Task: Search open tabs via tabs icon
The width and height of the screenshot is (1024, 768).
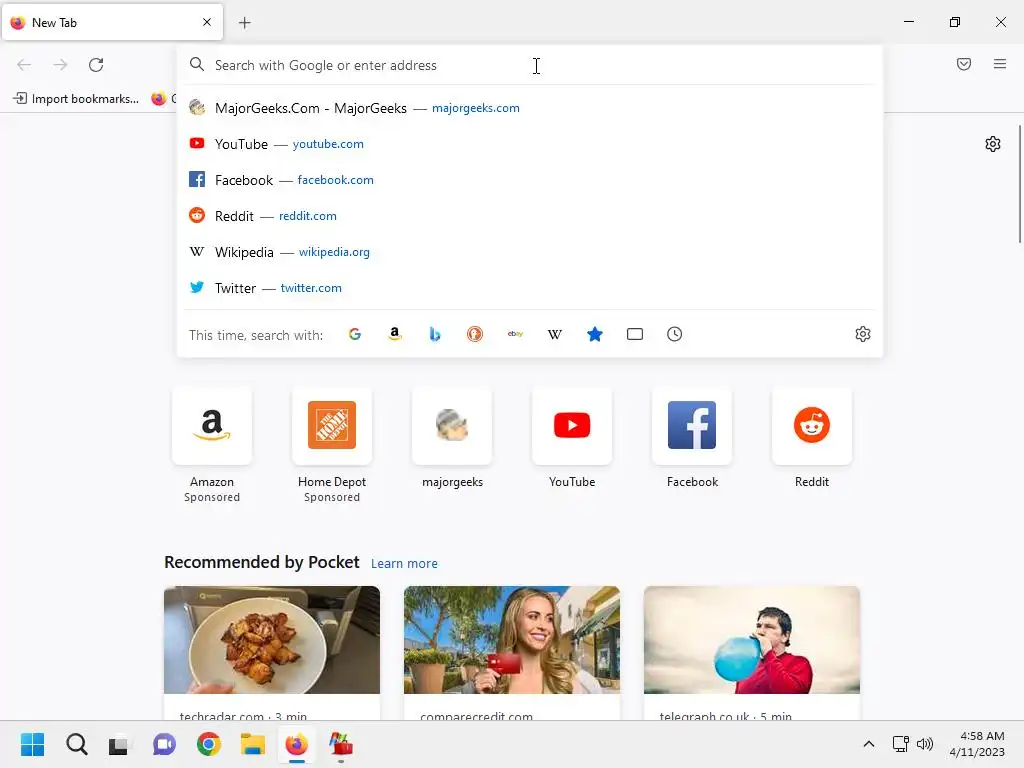Action: 635,334
